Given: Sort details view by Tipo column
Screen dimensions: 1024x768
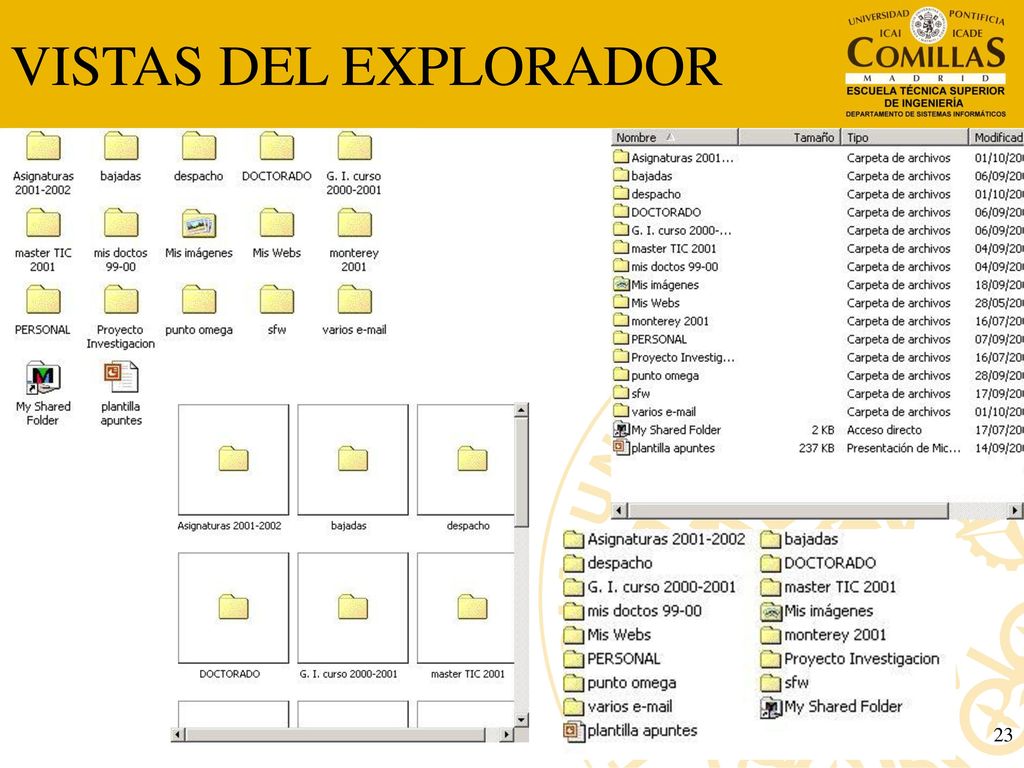Looking at the screenshot, I should pyautogui.click(x=904, y=138).
